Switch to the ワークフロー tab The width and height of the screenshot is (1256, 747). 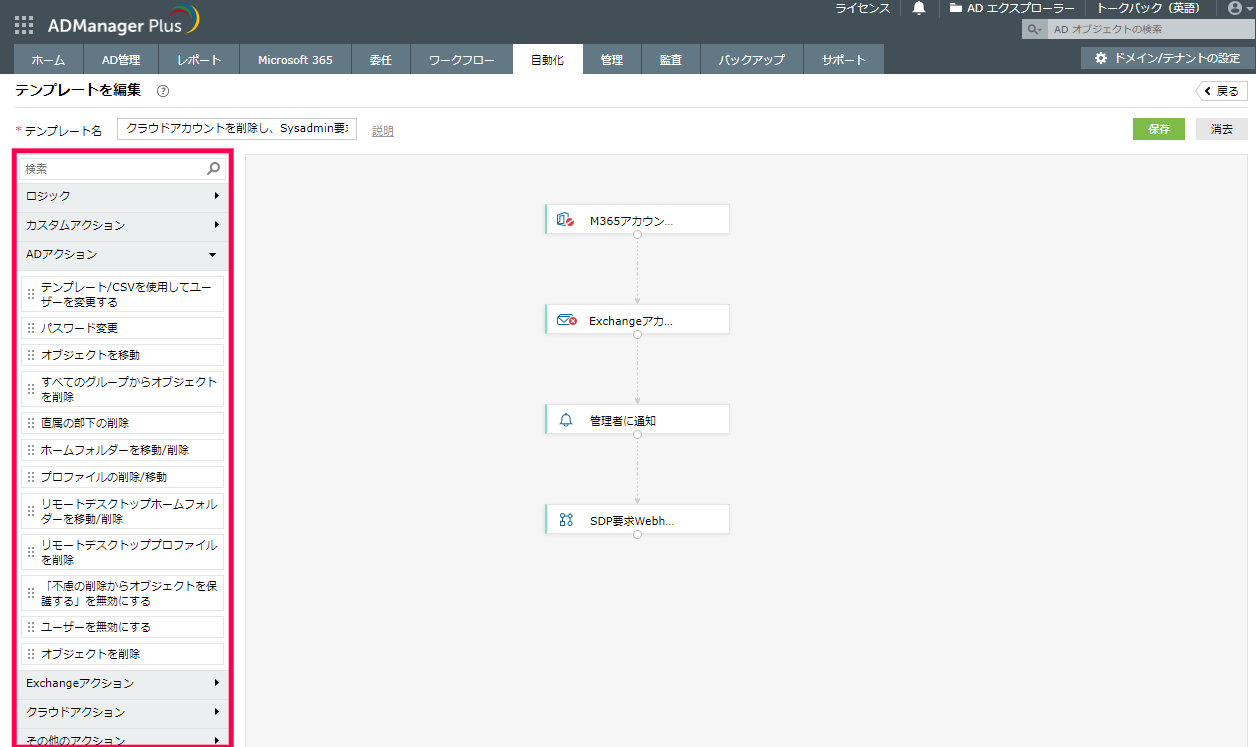tap(462, 59)
